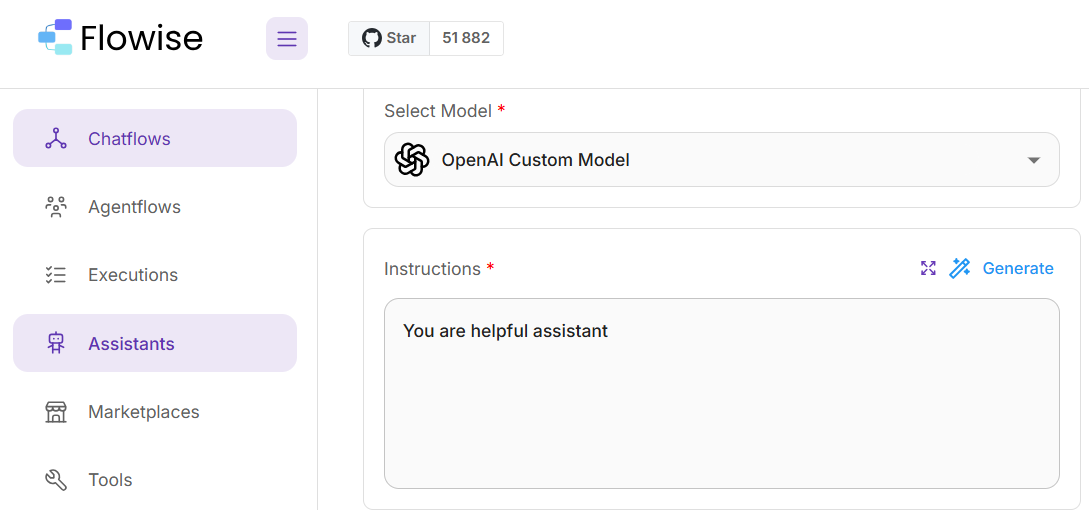Click the GitHub Star button
Image resolution: width=1089 pixels, height=510 pixels.
pyautogui.click(x=389, y=38)
